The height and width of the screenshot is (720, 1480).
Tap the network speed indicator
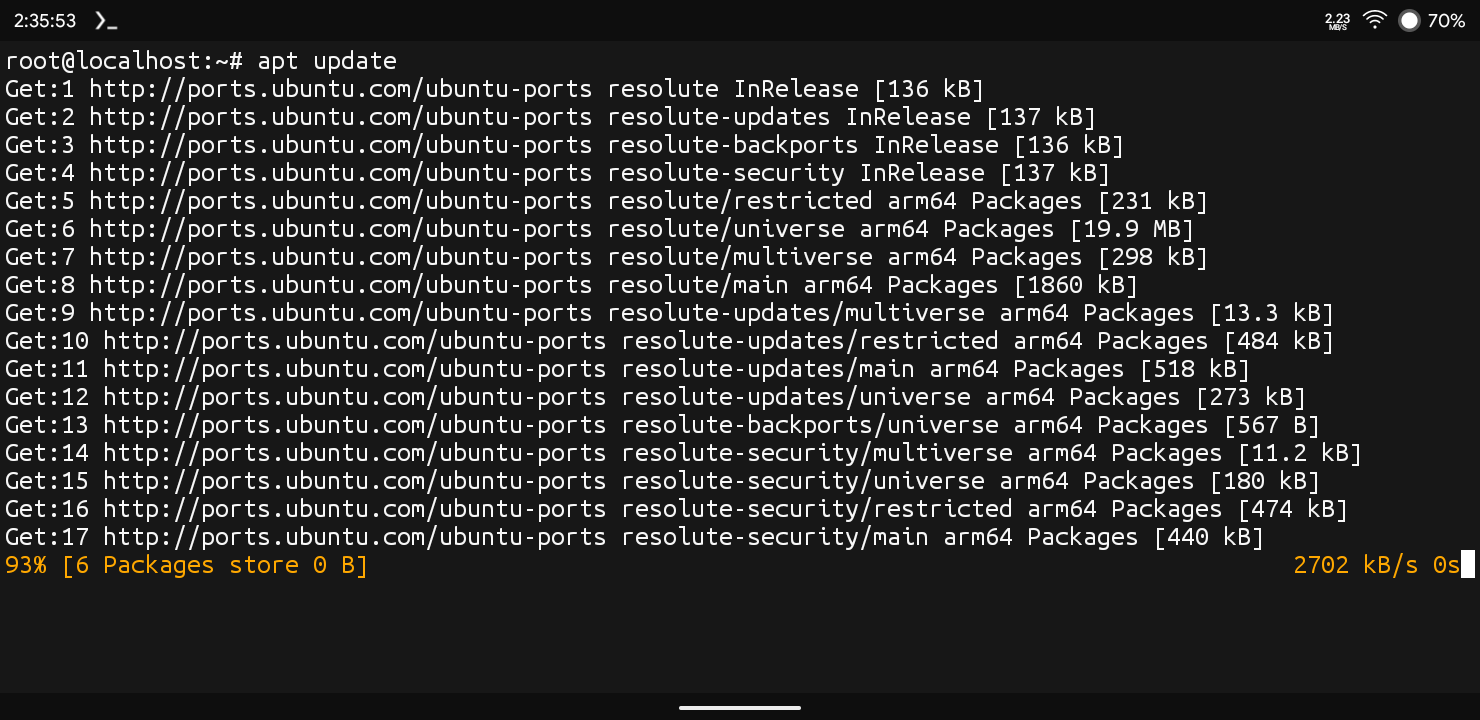point(1337,21)
